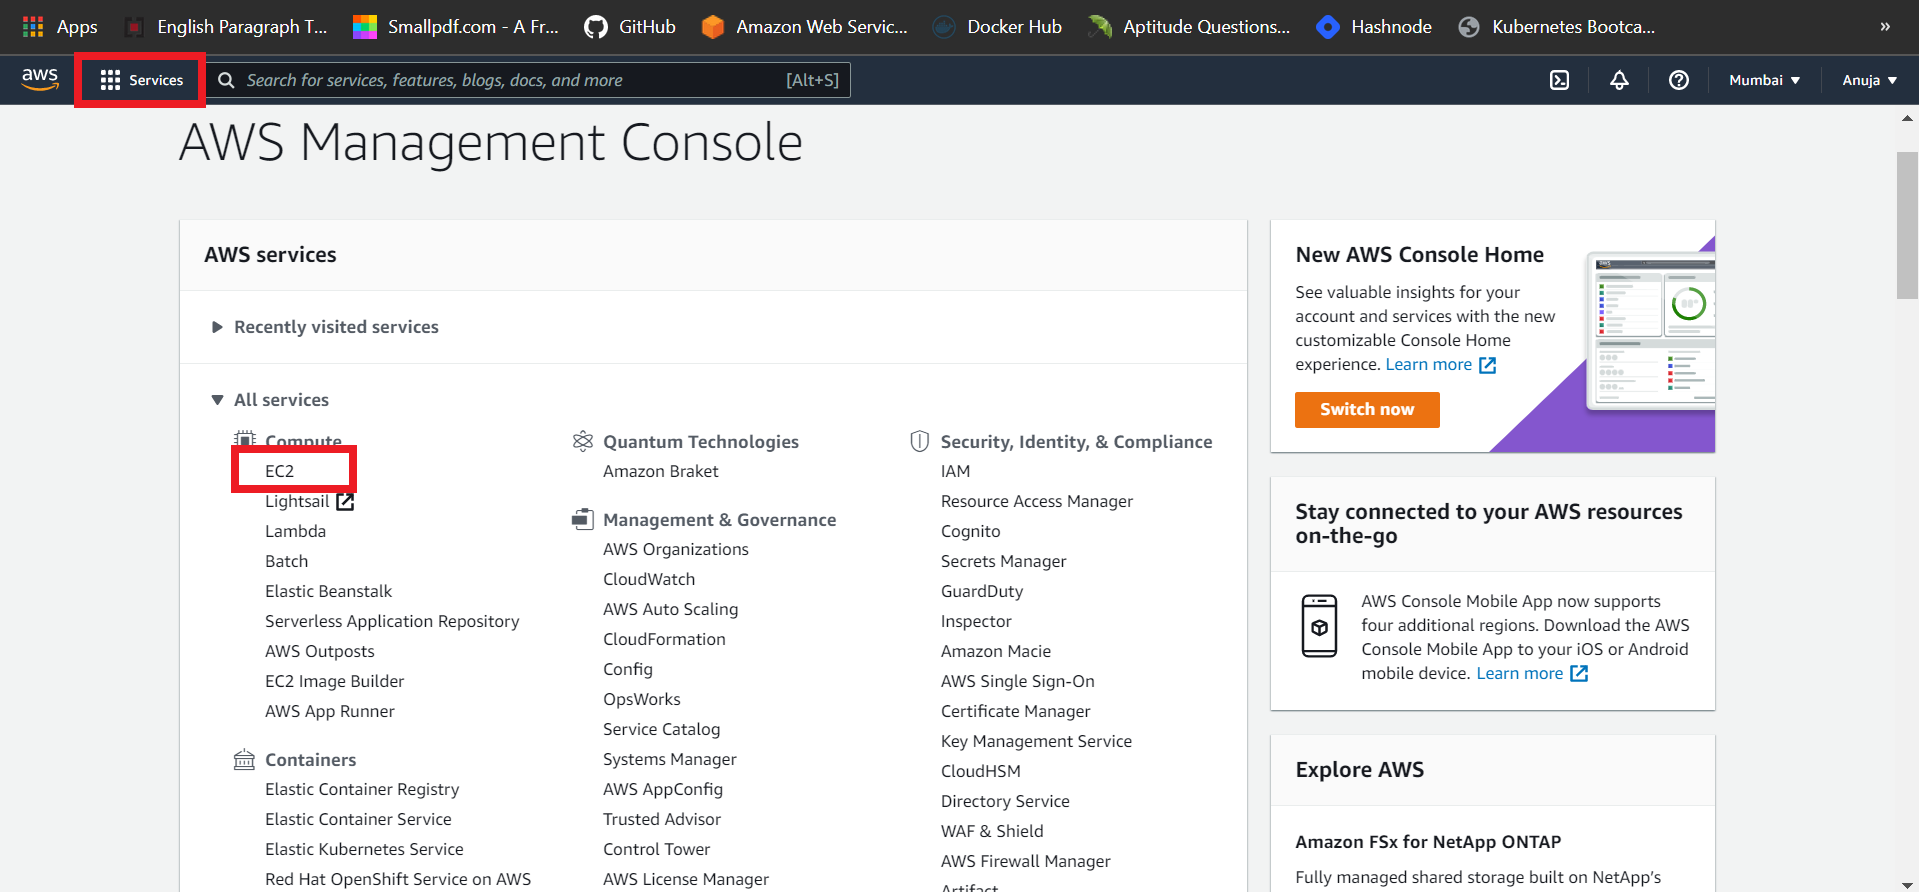Open AWS App Runner
1919x892 pixels.
click(329, 711)
